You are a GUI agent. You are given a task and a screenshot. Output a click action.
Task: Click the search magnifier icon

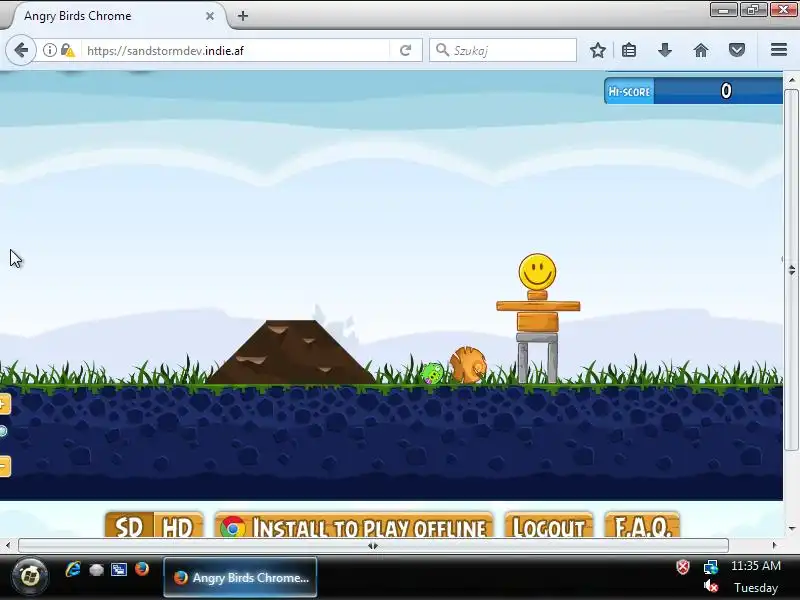click(x=442, y=50)
